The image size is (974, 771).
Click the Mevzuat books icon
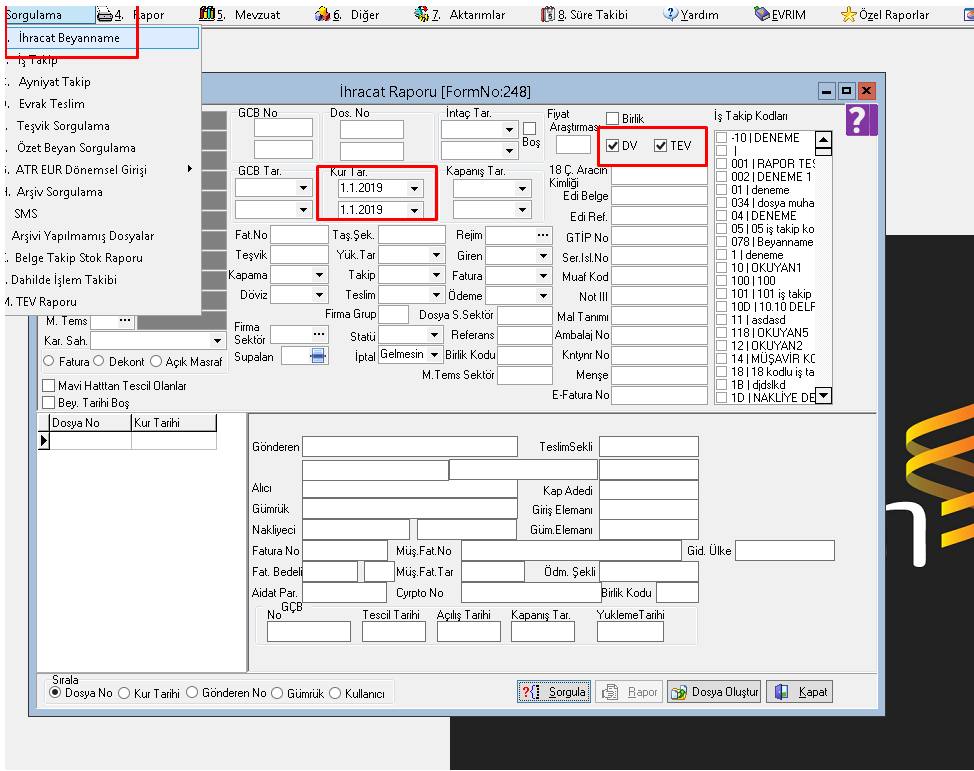pos(207,14)
